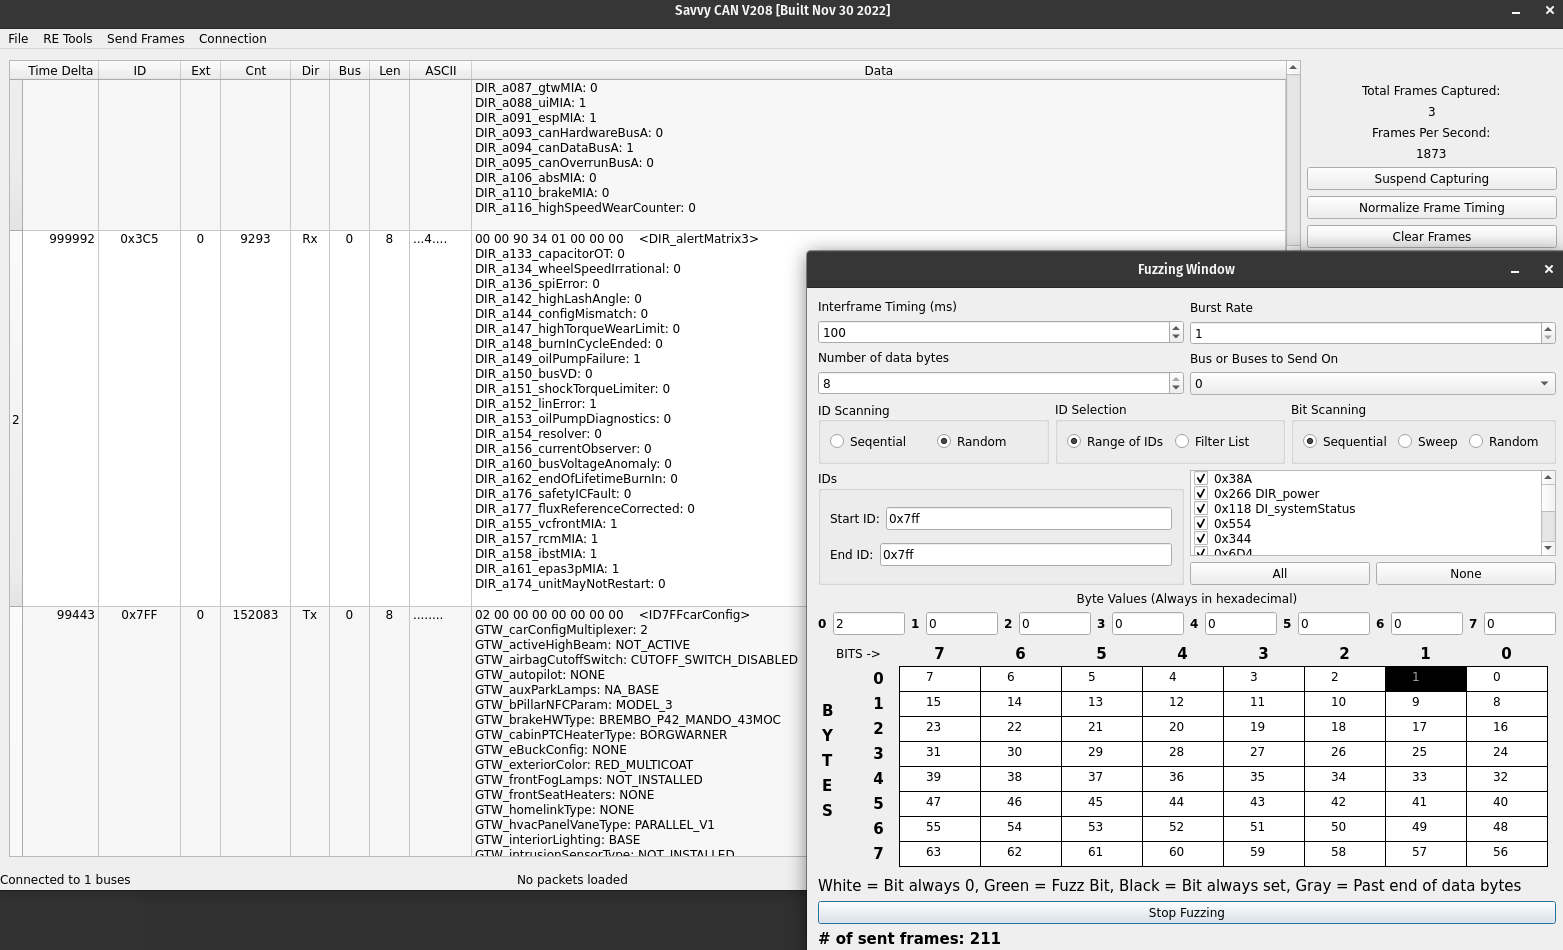This screenshot has width=1563, height=950.
Task: Open Bus or Buses to Send On dropdown
Action: pyautogui.click(x=1372, y=384)
